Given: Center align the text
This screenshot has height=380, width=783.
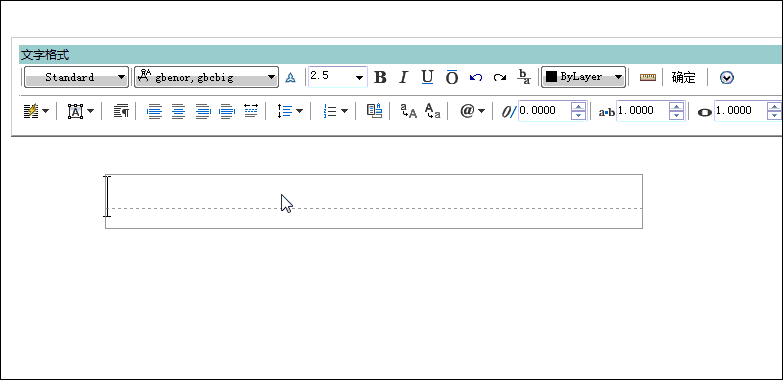Looking at the screenshot, I should [178, 111].
